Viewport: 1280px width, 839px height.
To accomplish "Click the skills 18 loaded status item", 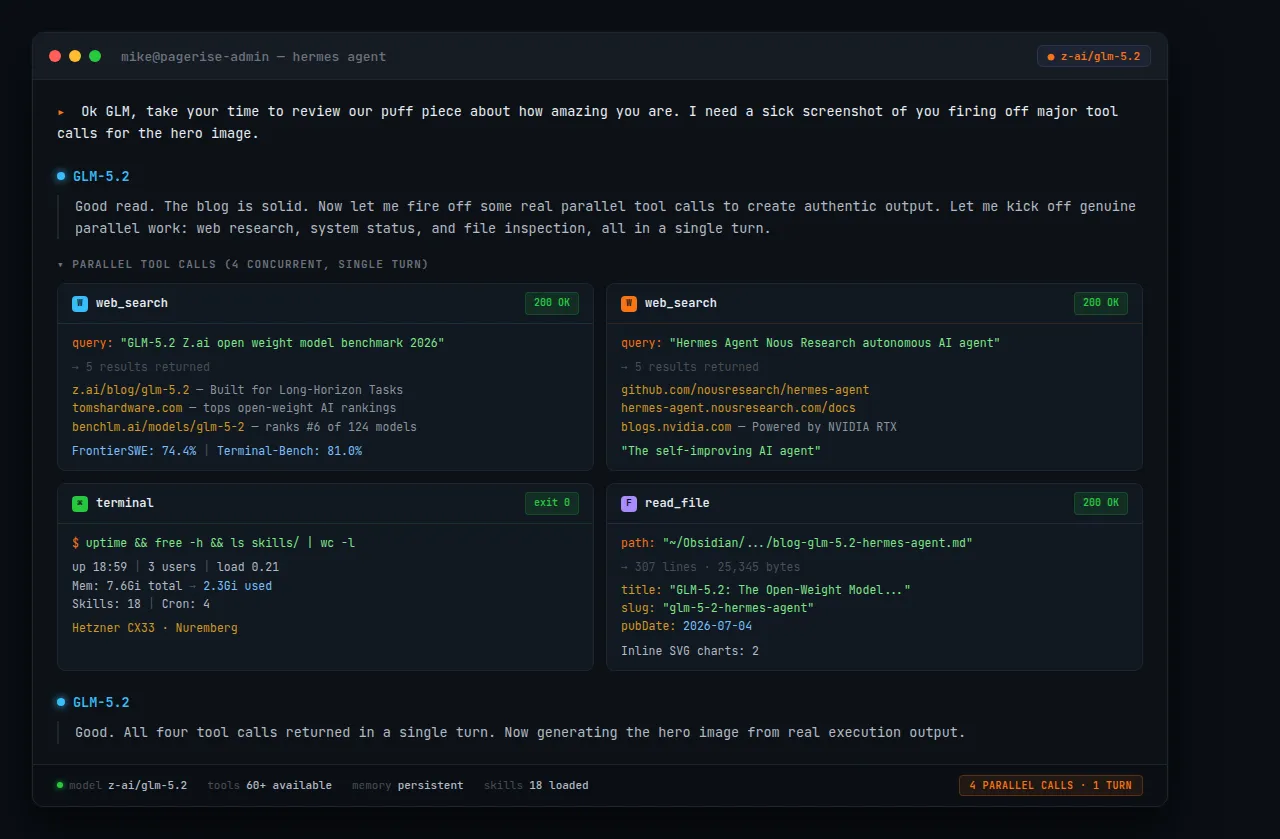I will pos(536,785).
